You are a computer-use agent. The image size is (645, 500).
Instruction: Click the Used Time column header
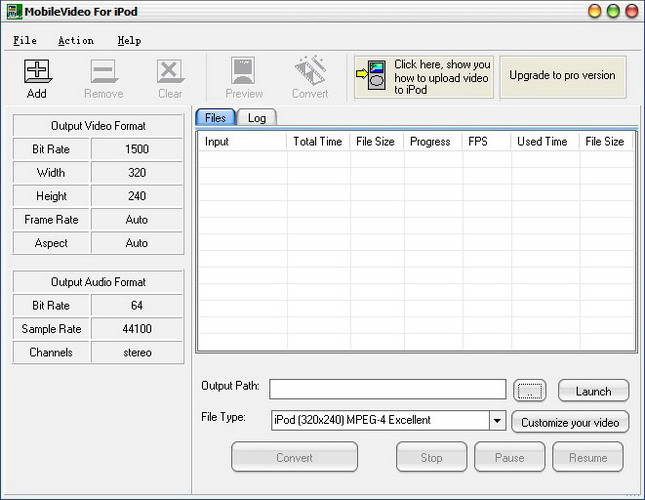pyautogui.click(x=545, y=141)
